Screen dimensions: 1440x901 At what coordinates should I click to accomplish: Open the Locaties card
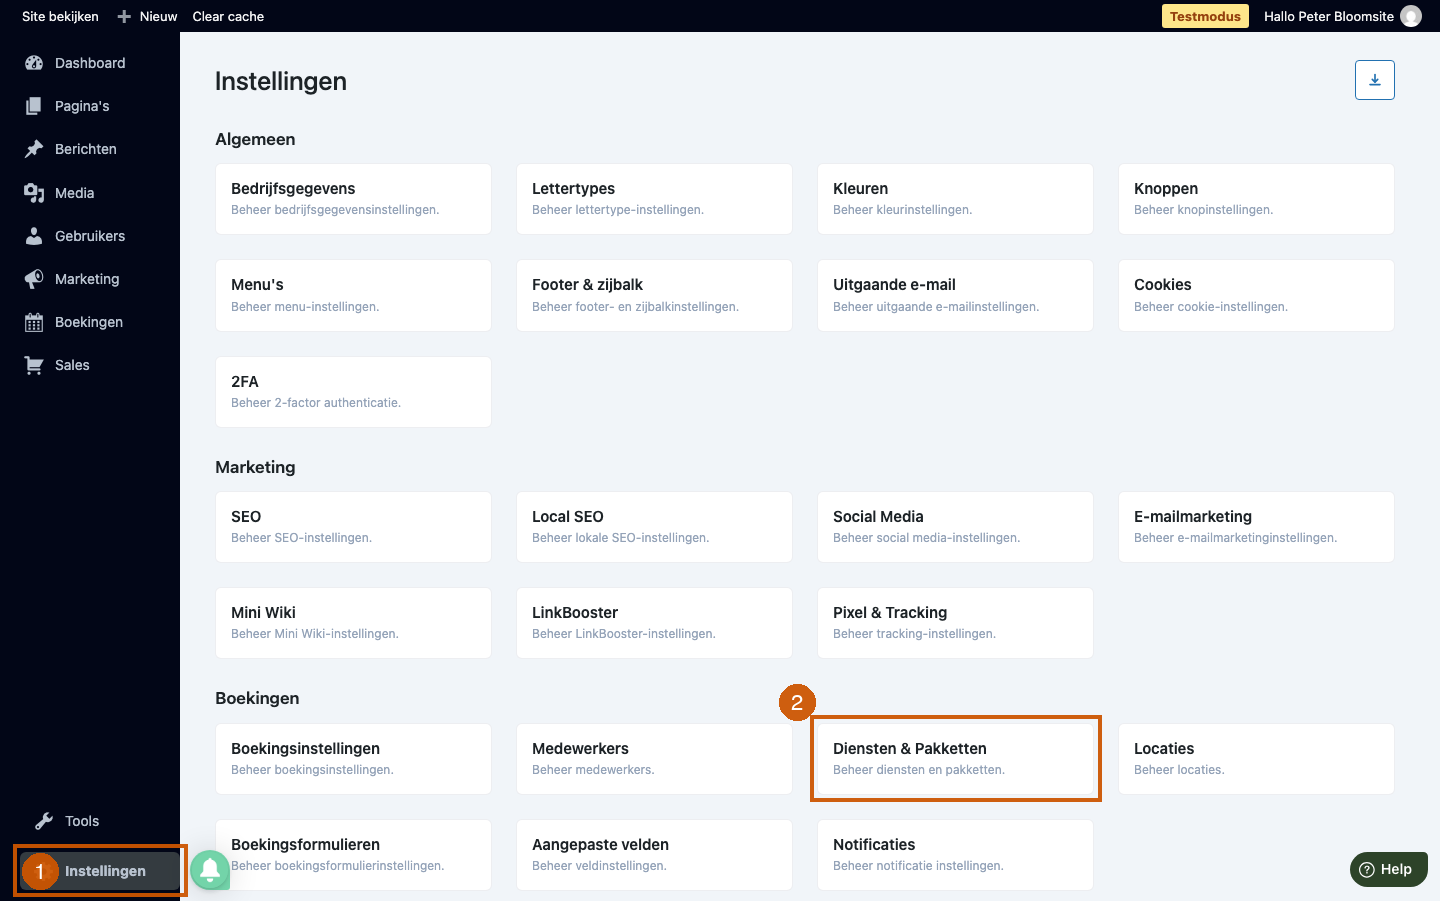[1256, 759]
